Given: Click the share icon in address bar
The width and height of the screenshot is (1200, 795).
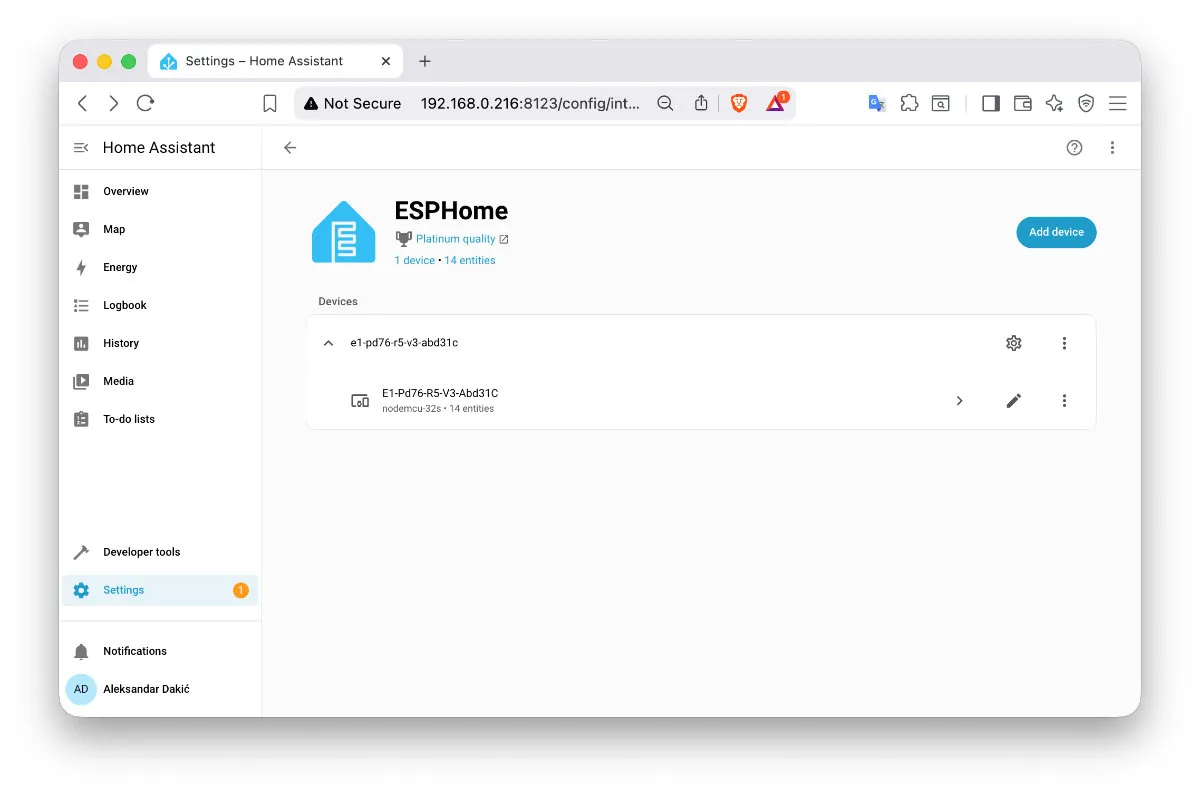Looking at the screenshot, I should [x=701, y=103].
